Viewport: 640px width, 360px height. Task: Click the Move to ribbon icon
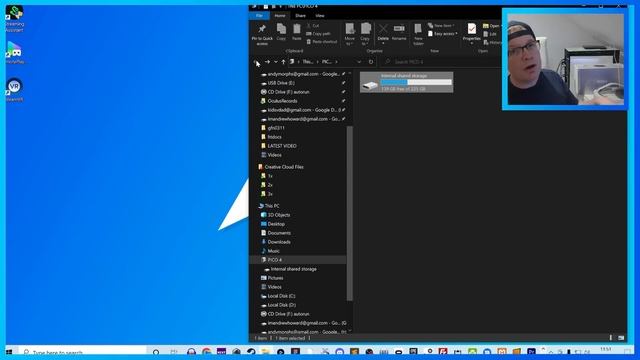[x=350, y=29]
